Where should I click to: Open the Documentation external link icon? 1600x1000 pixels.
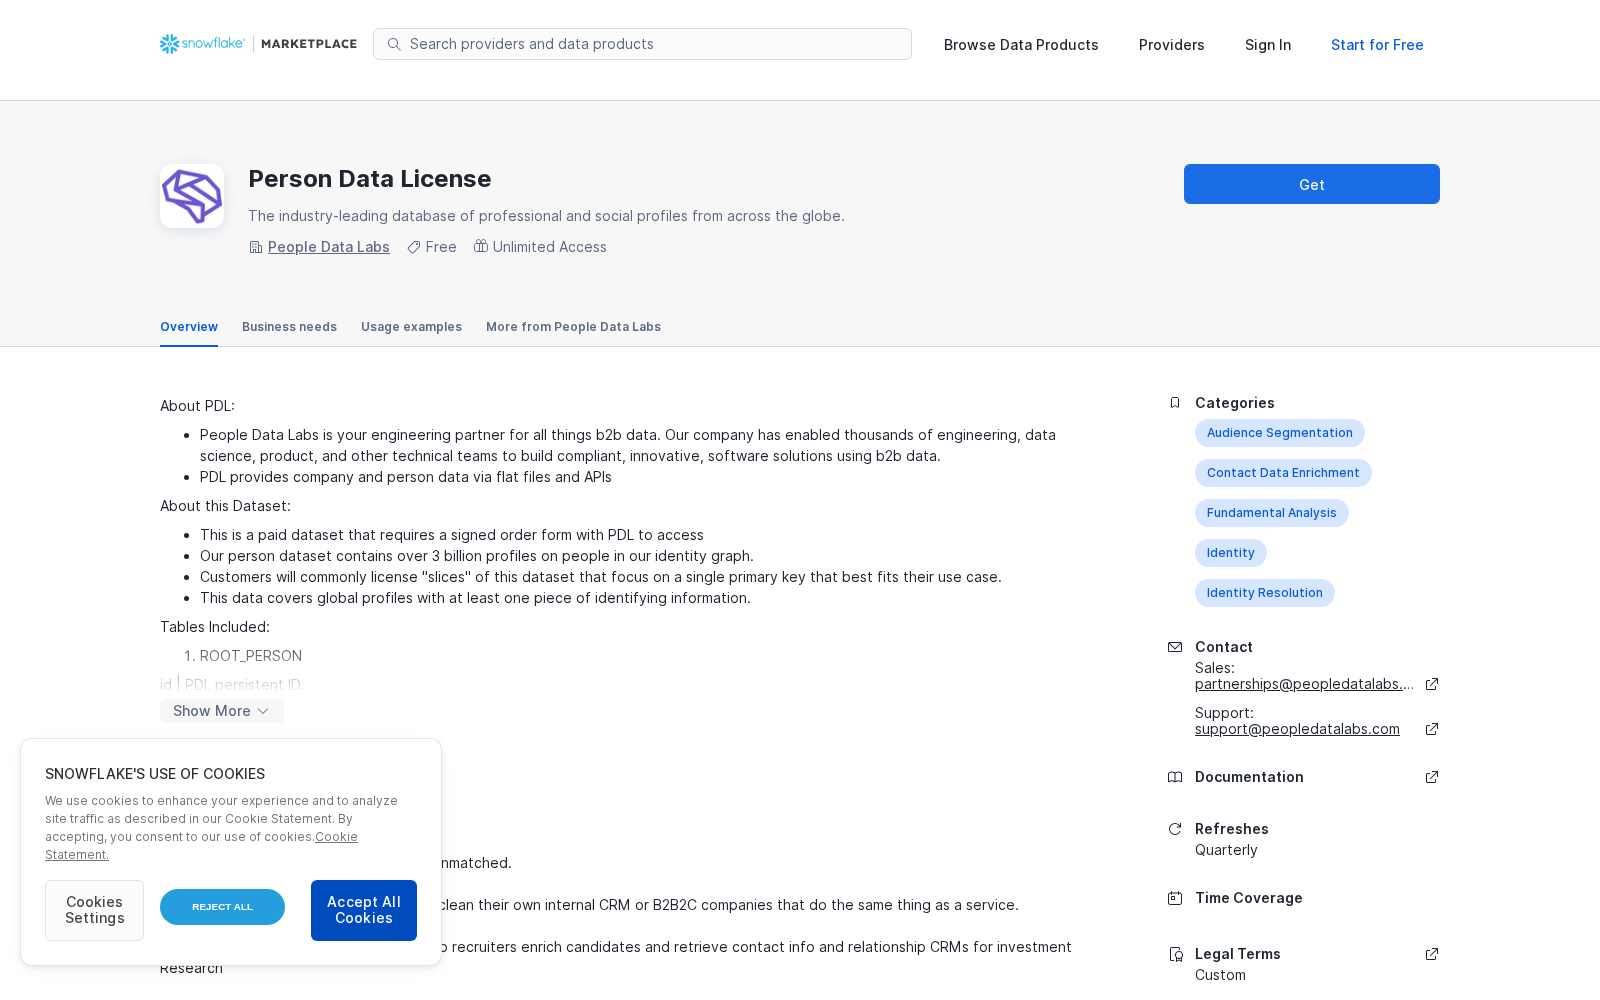[1432, 777]
